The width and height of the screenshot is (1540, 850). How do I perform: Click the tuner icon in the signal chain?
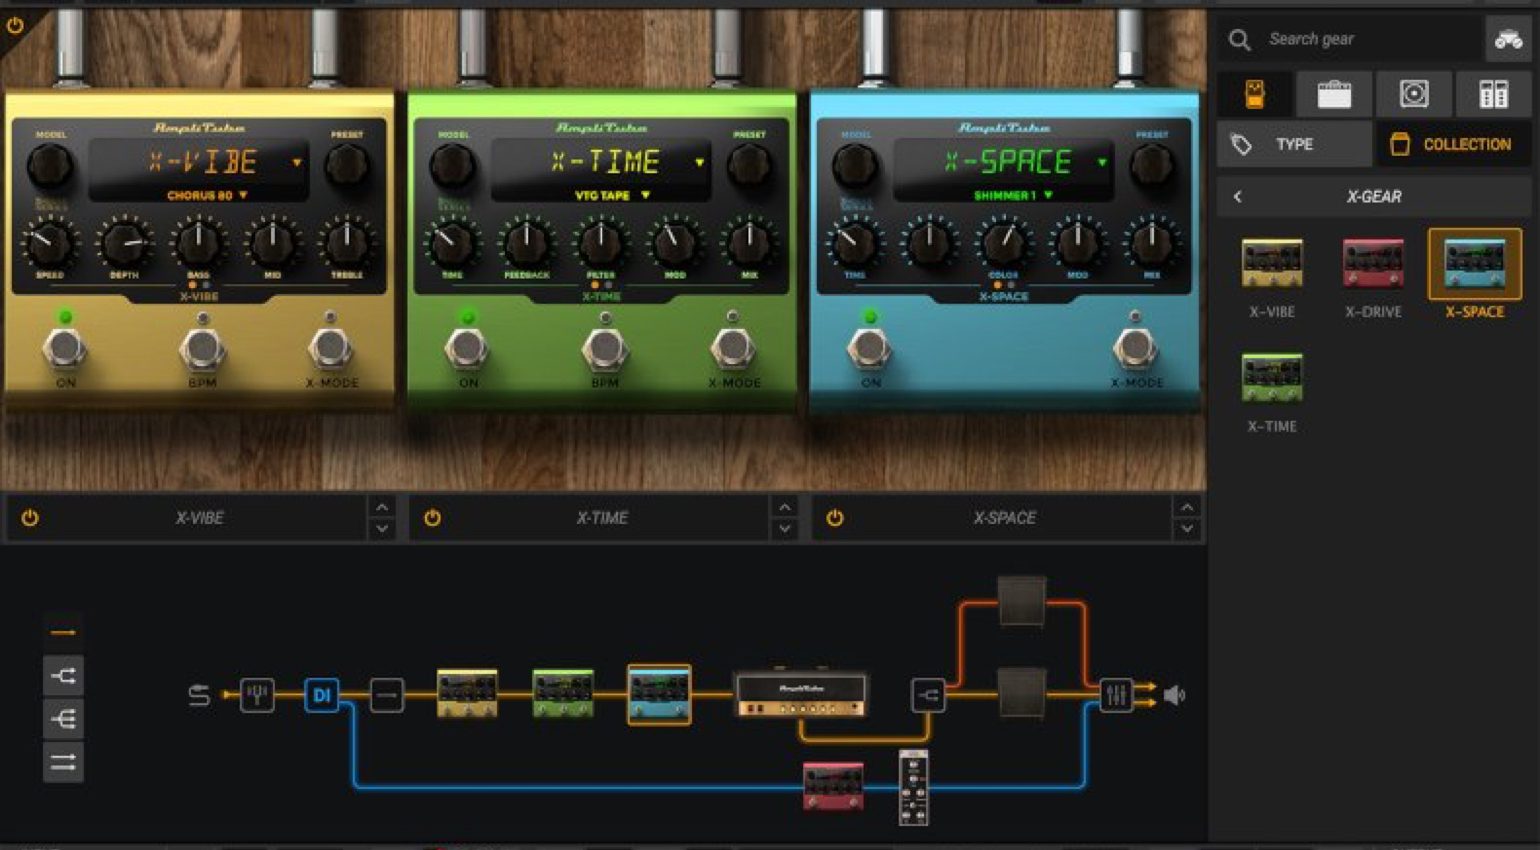[257, 694]
